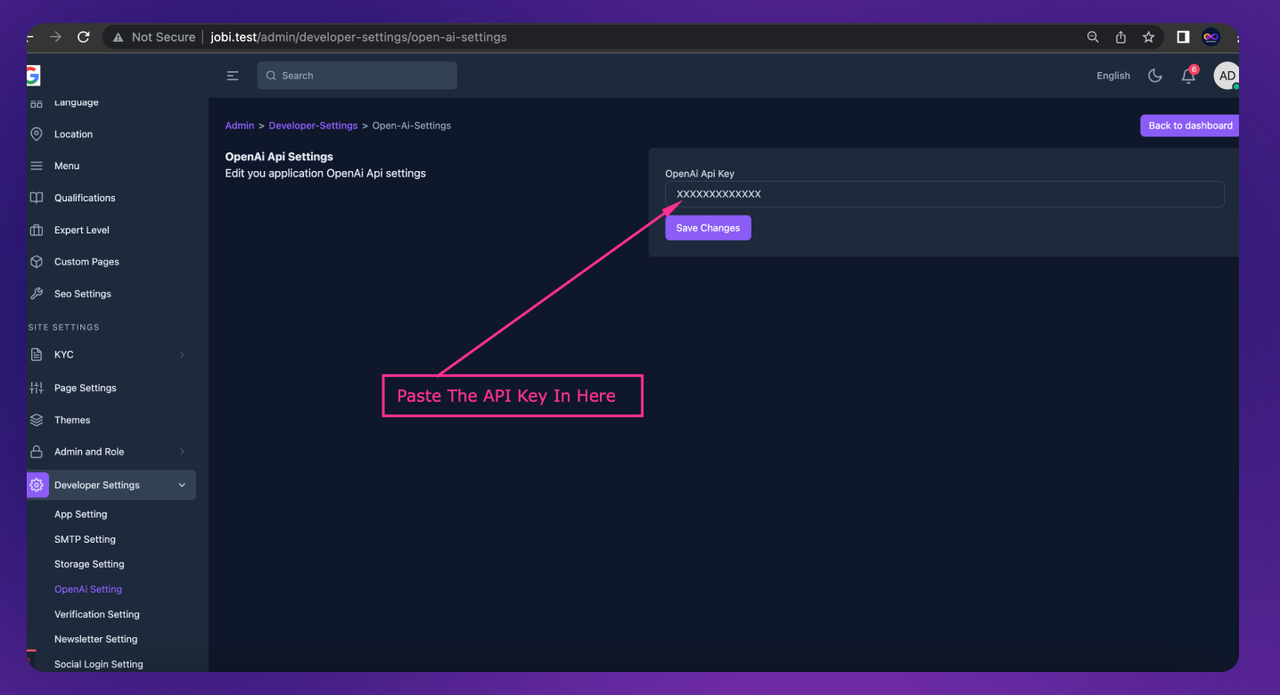Toggle dark mode moon icon
The width and height of the screenshot is (1280, 695).
click(x=1155, y=76)
